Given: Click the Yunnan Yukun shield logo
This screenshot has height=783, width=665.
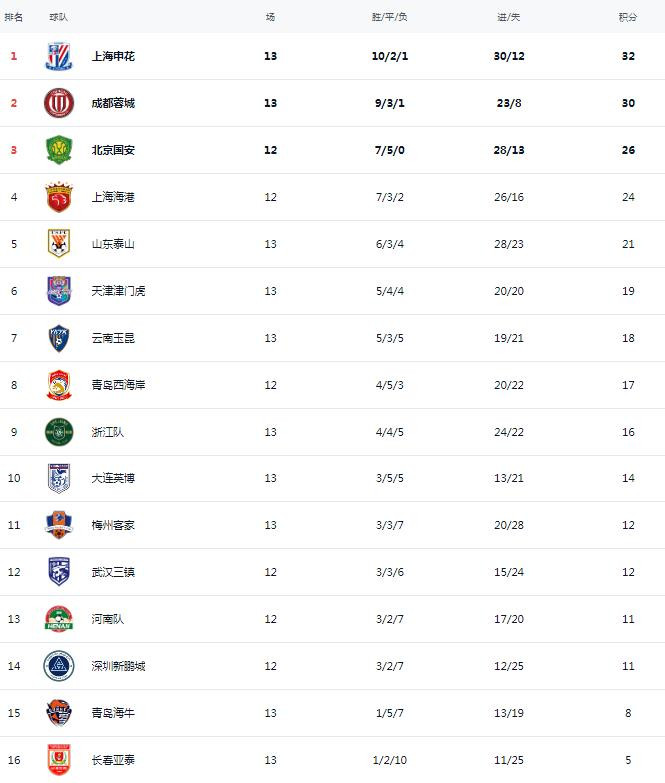Looking at the screenshot, I should coord(59,338).
